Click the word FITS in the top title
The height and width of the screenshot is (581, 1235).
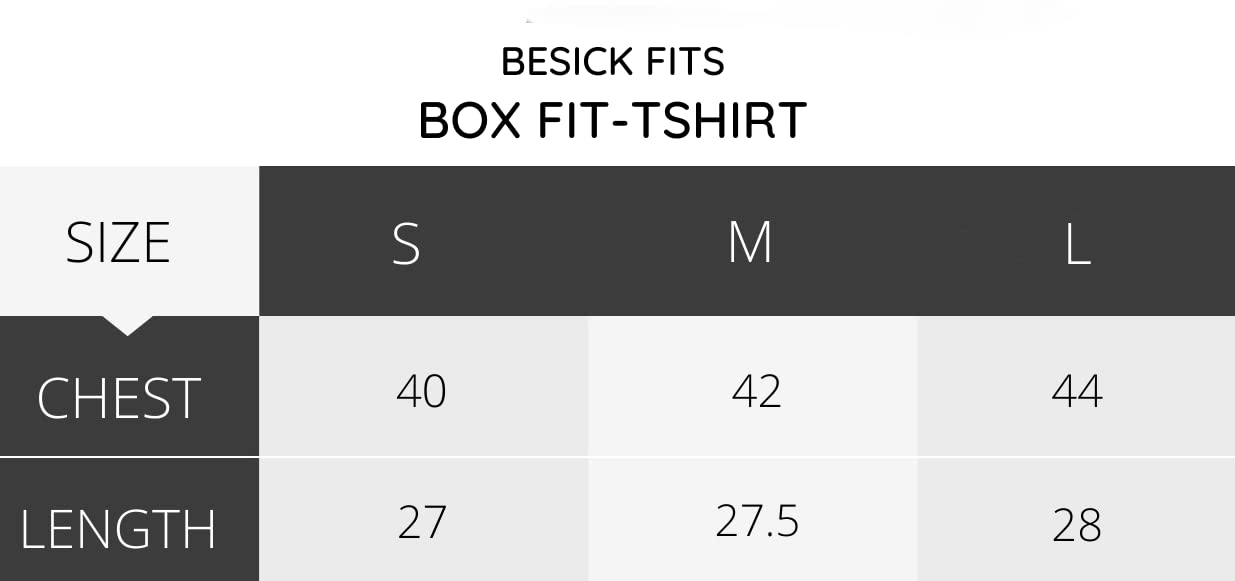686,62
